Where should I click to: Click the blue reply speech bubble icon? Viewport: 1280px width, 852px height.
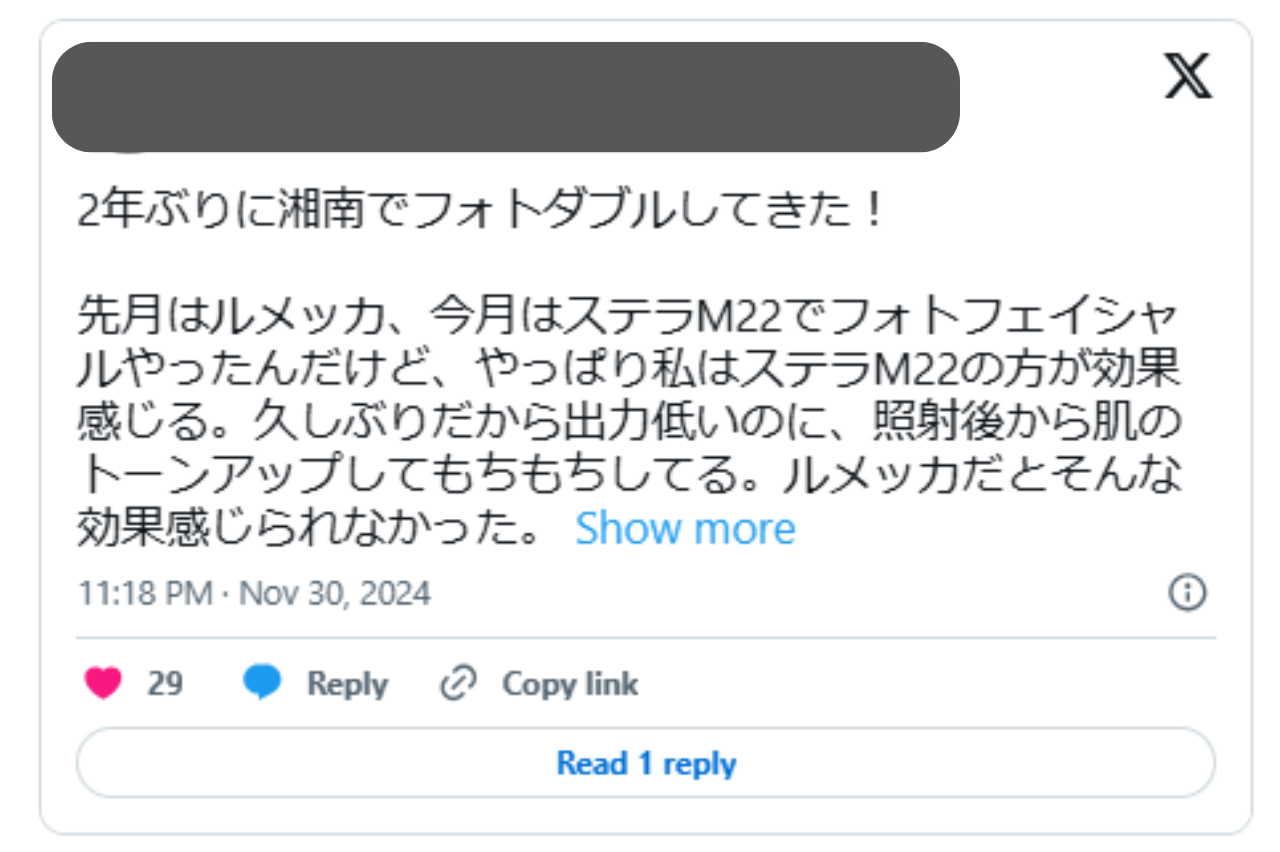pyautogui.click(x=263, y=683)
